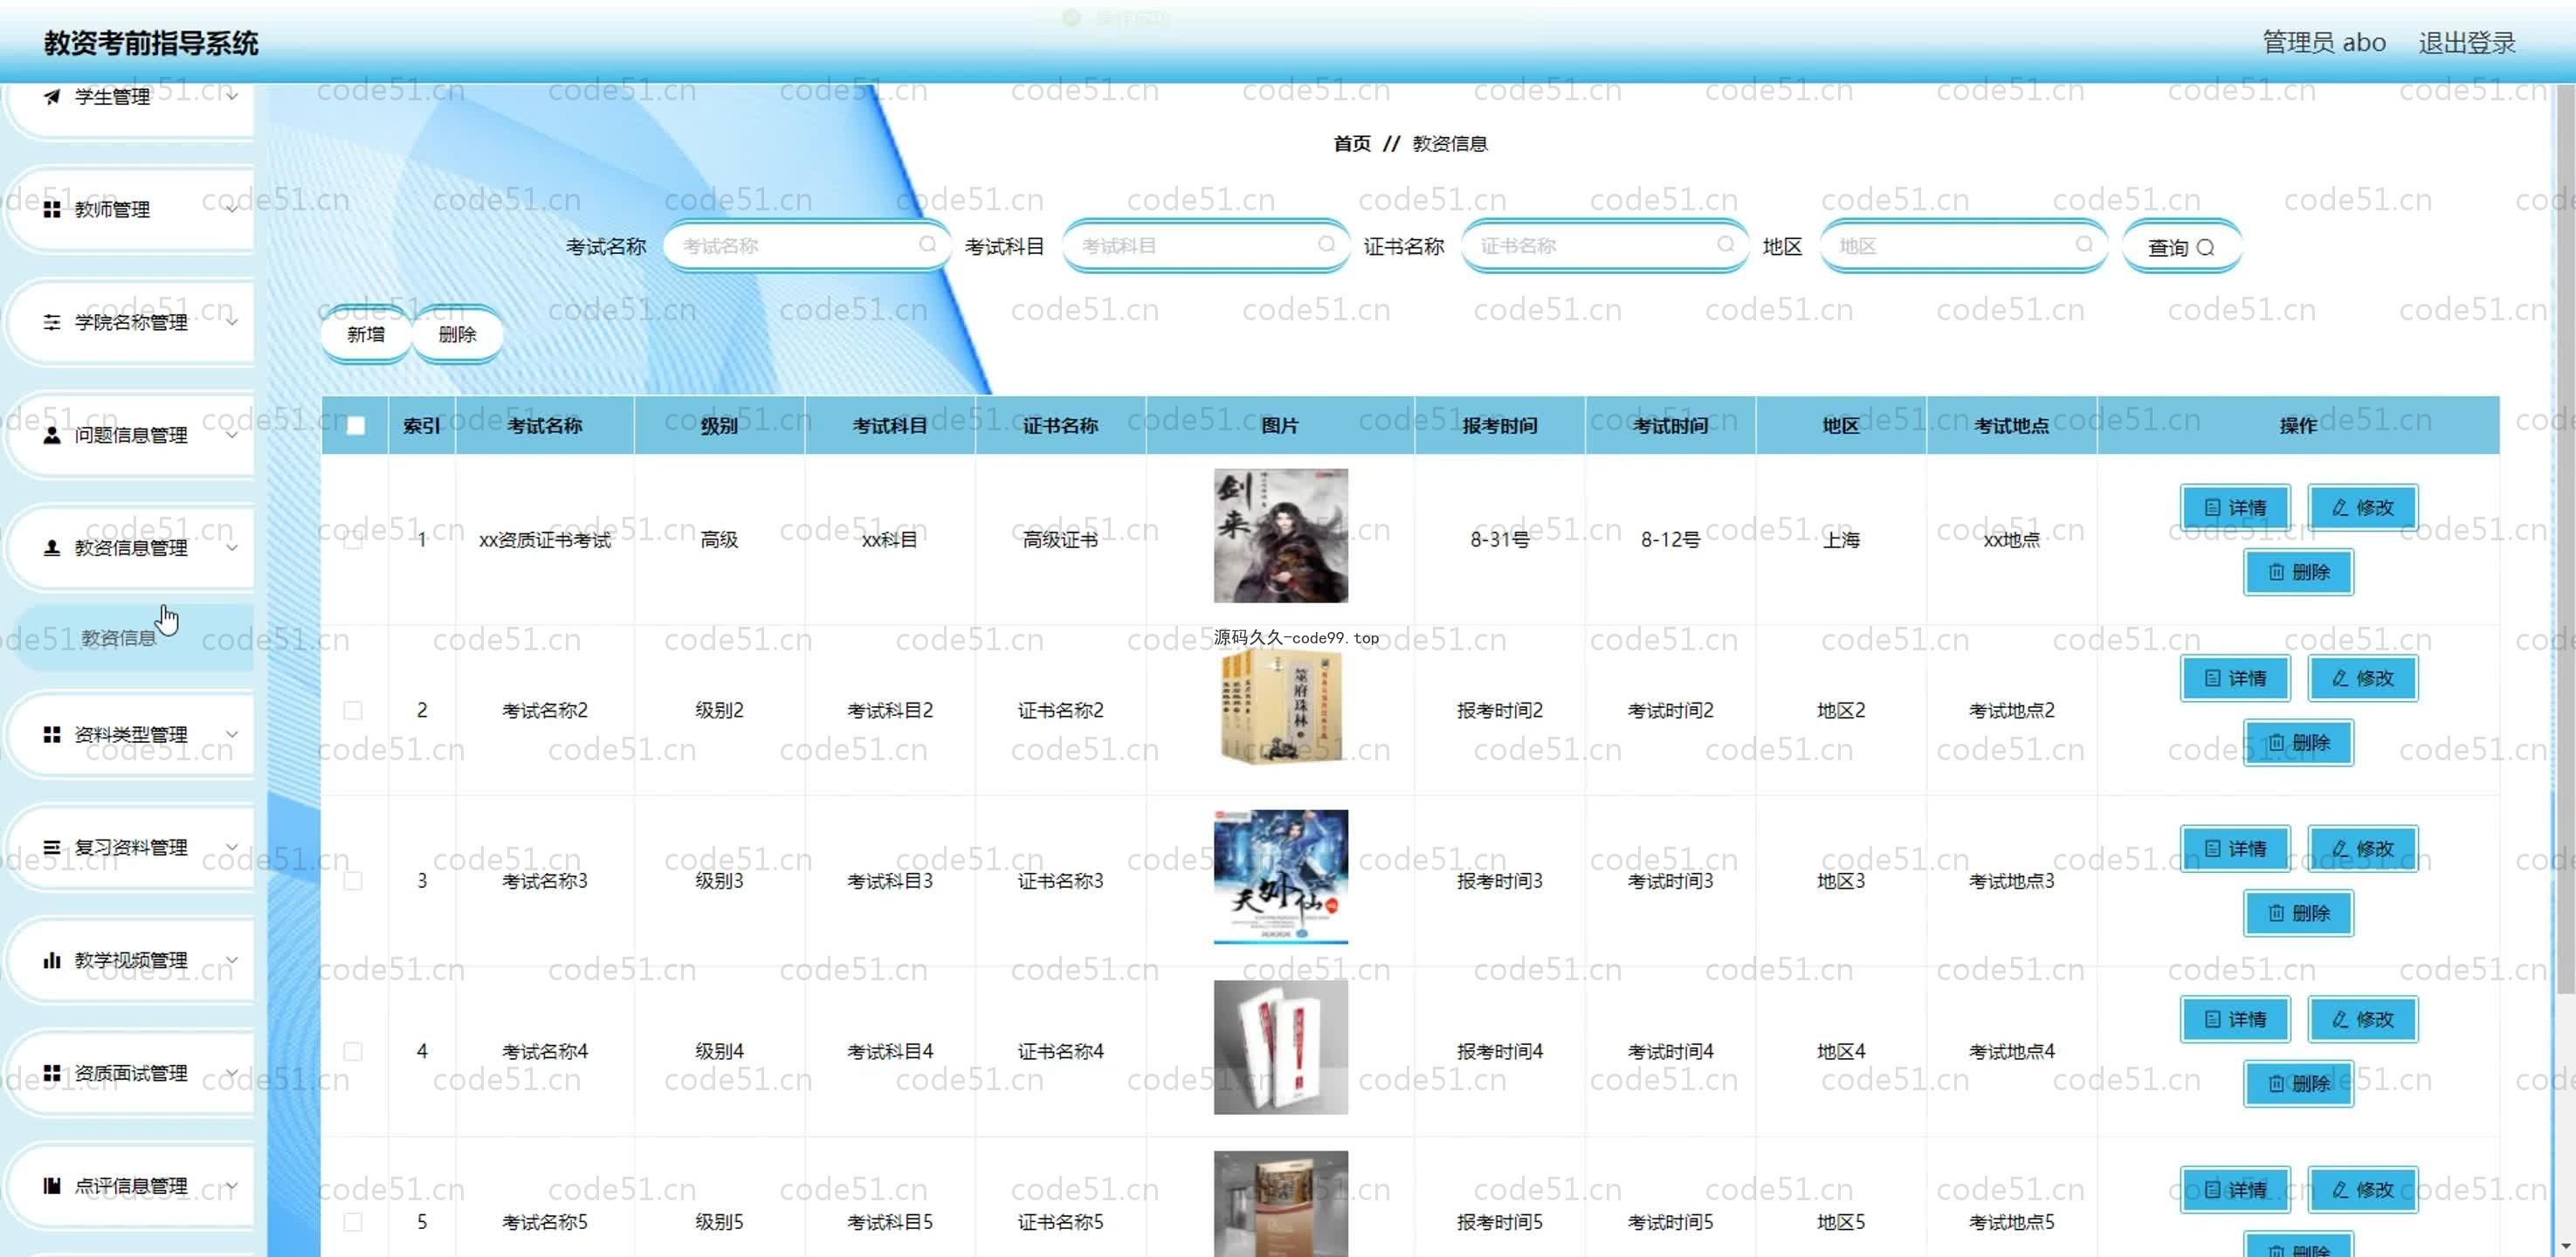Click the 教师管理 grid icon
The height and width of the screenshot is (1257, 2576).
52,209
